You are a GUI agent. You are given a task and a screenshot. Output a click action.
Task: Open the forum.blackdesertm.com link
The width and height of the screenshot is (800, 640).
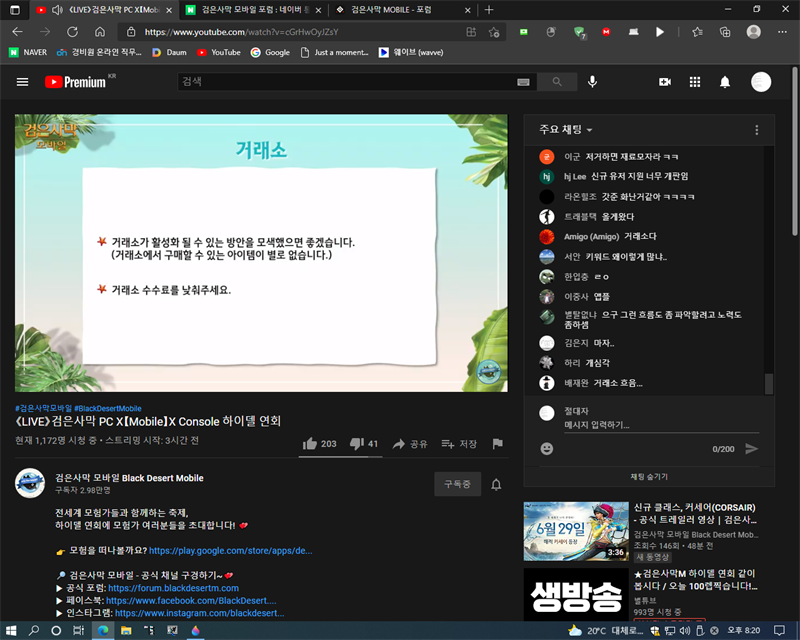click(x=173, y=588)
